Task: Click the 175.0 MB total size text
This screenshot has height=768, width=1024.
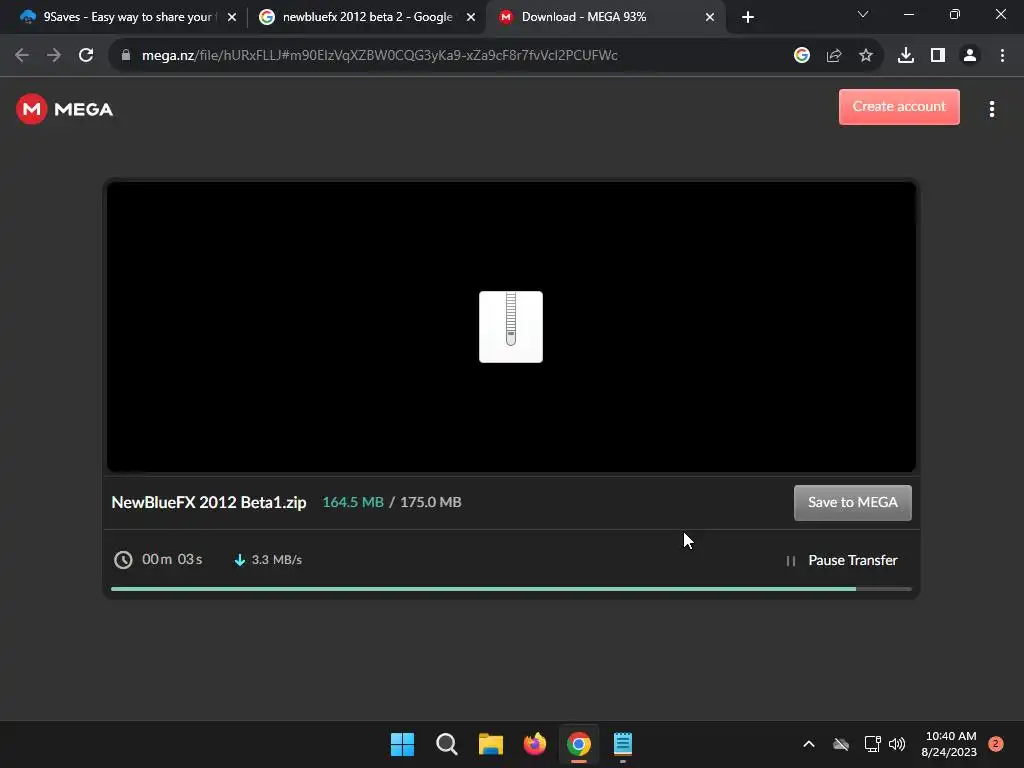Action: pos(430,502)
